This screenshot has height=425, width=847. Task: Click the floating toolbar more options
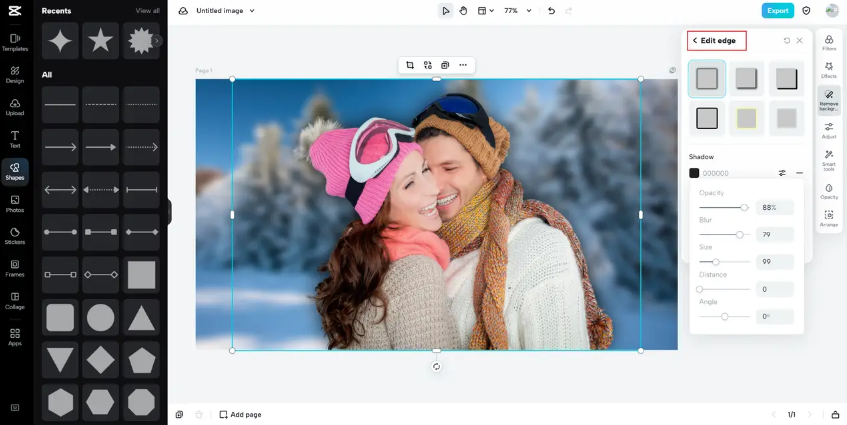point(463,65)
